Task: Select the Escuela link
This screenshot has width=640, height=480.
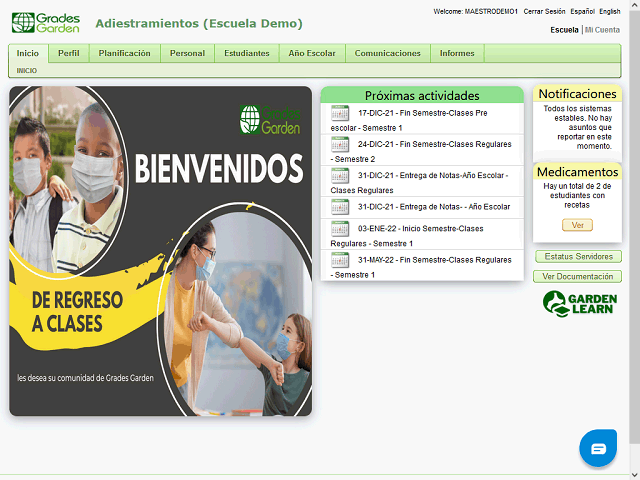Action: (564, 30)
